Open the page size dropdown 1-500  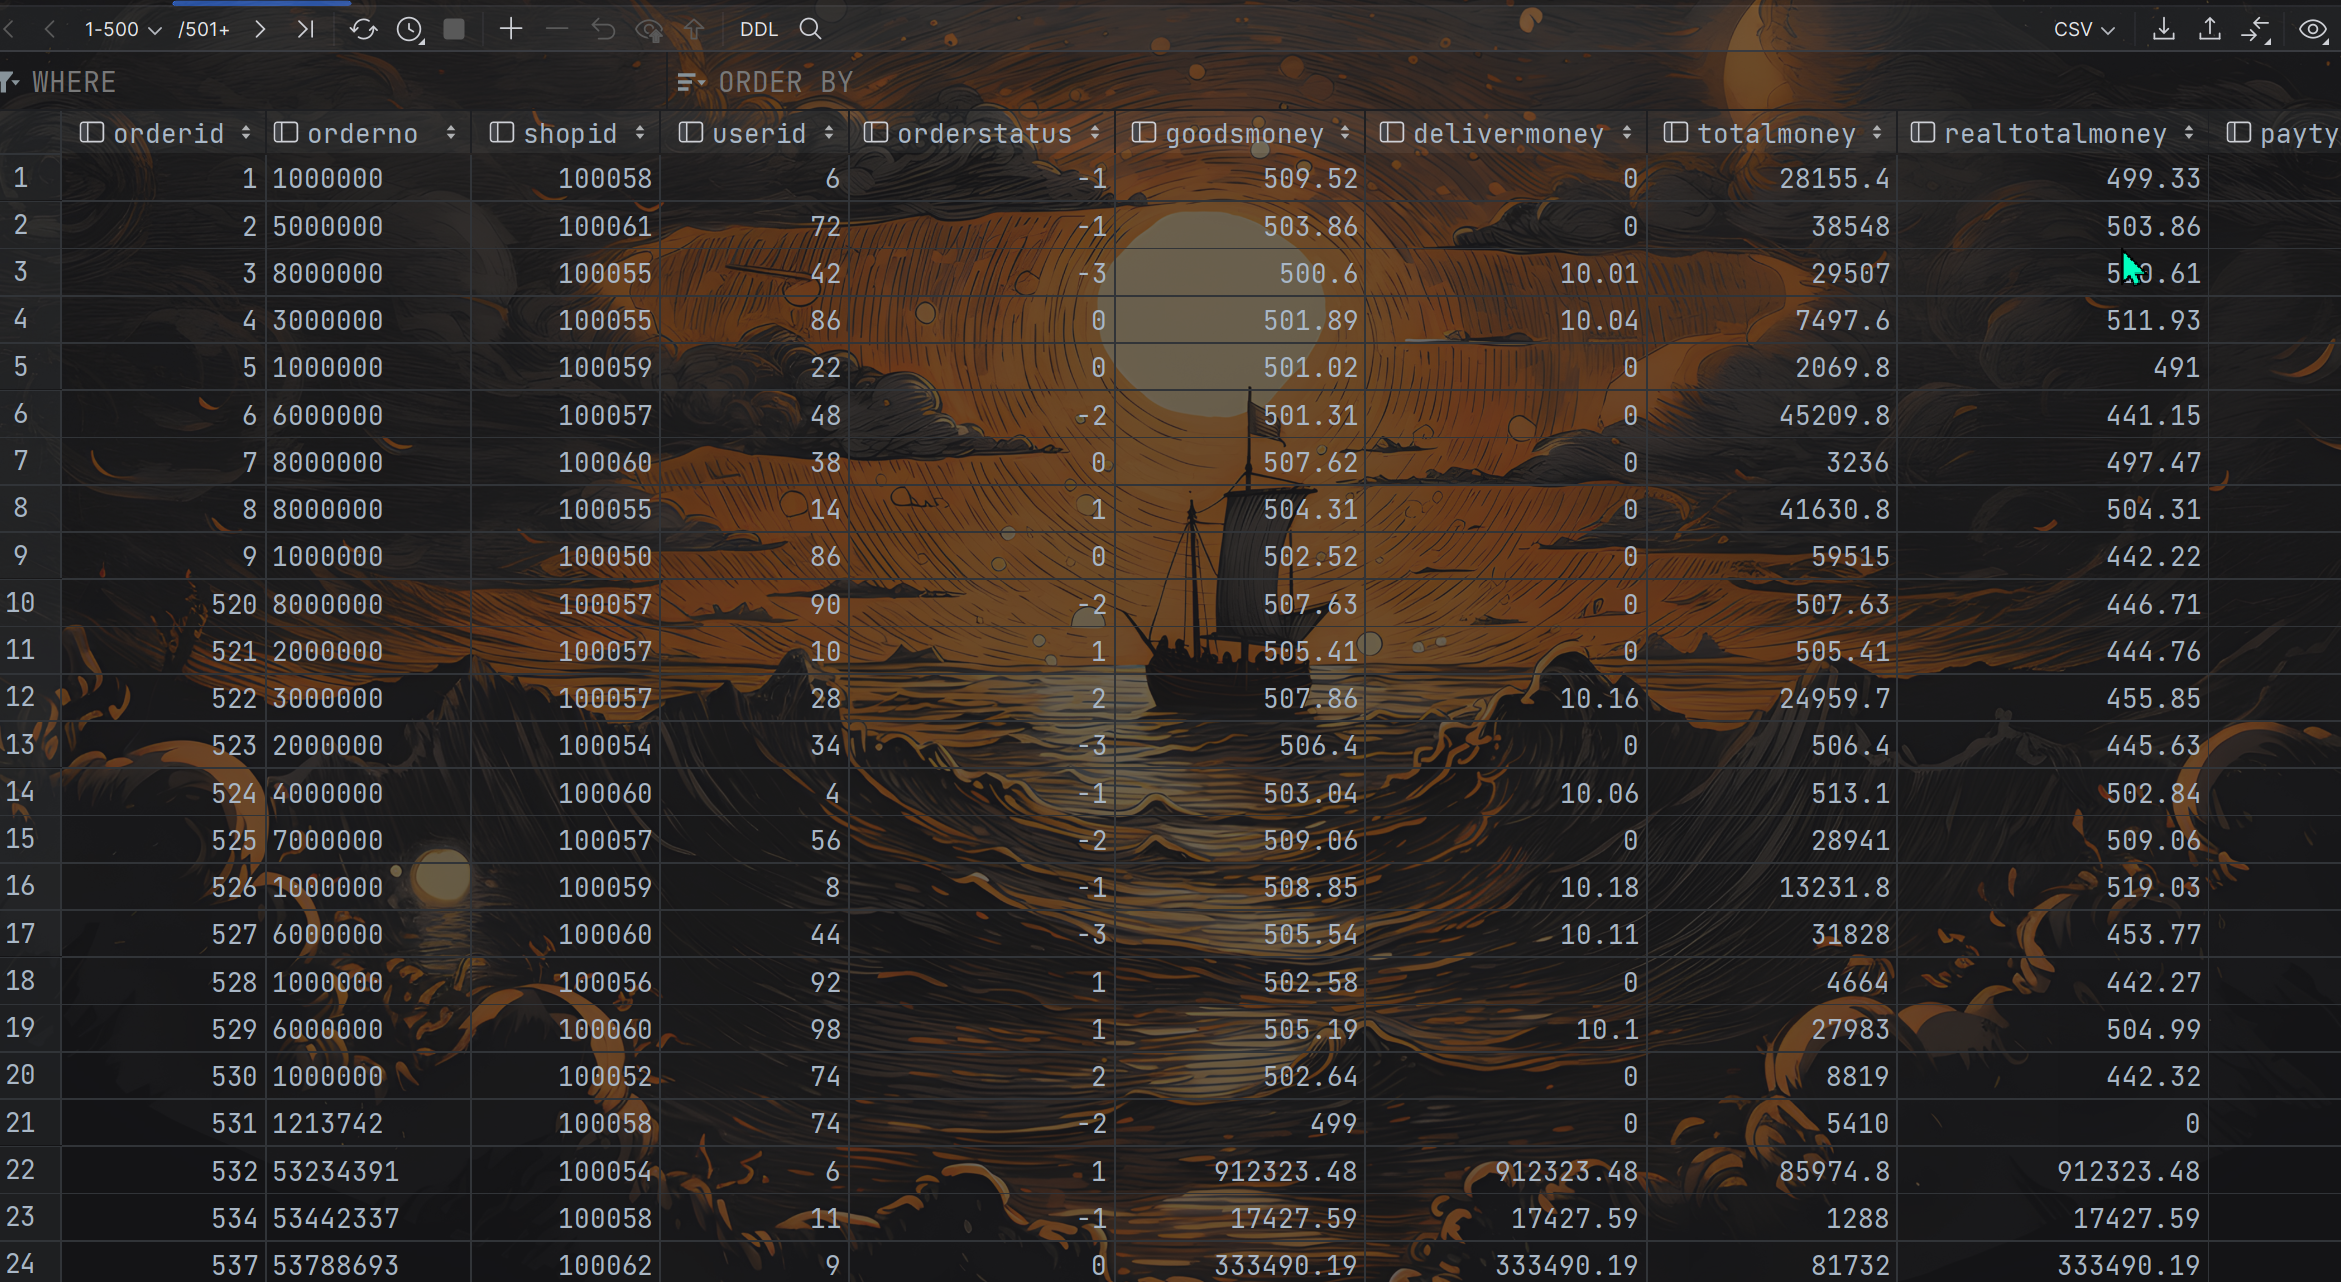pos(122,29)
